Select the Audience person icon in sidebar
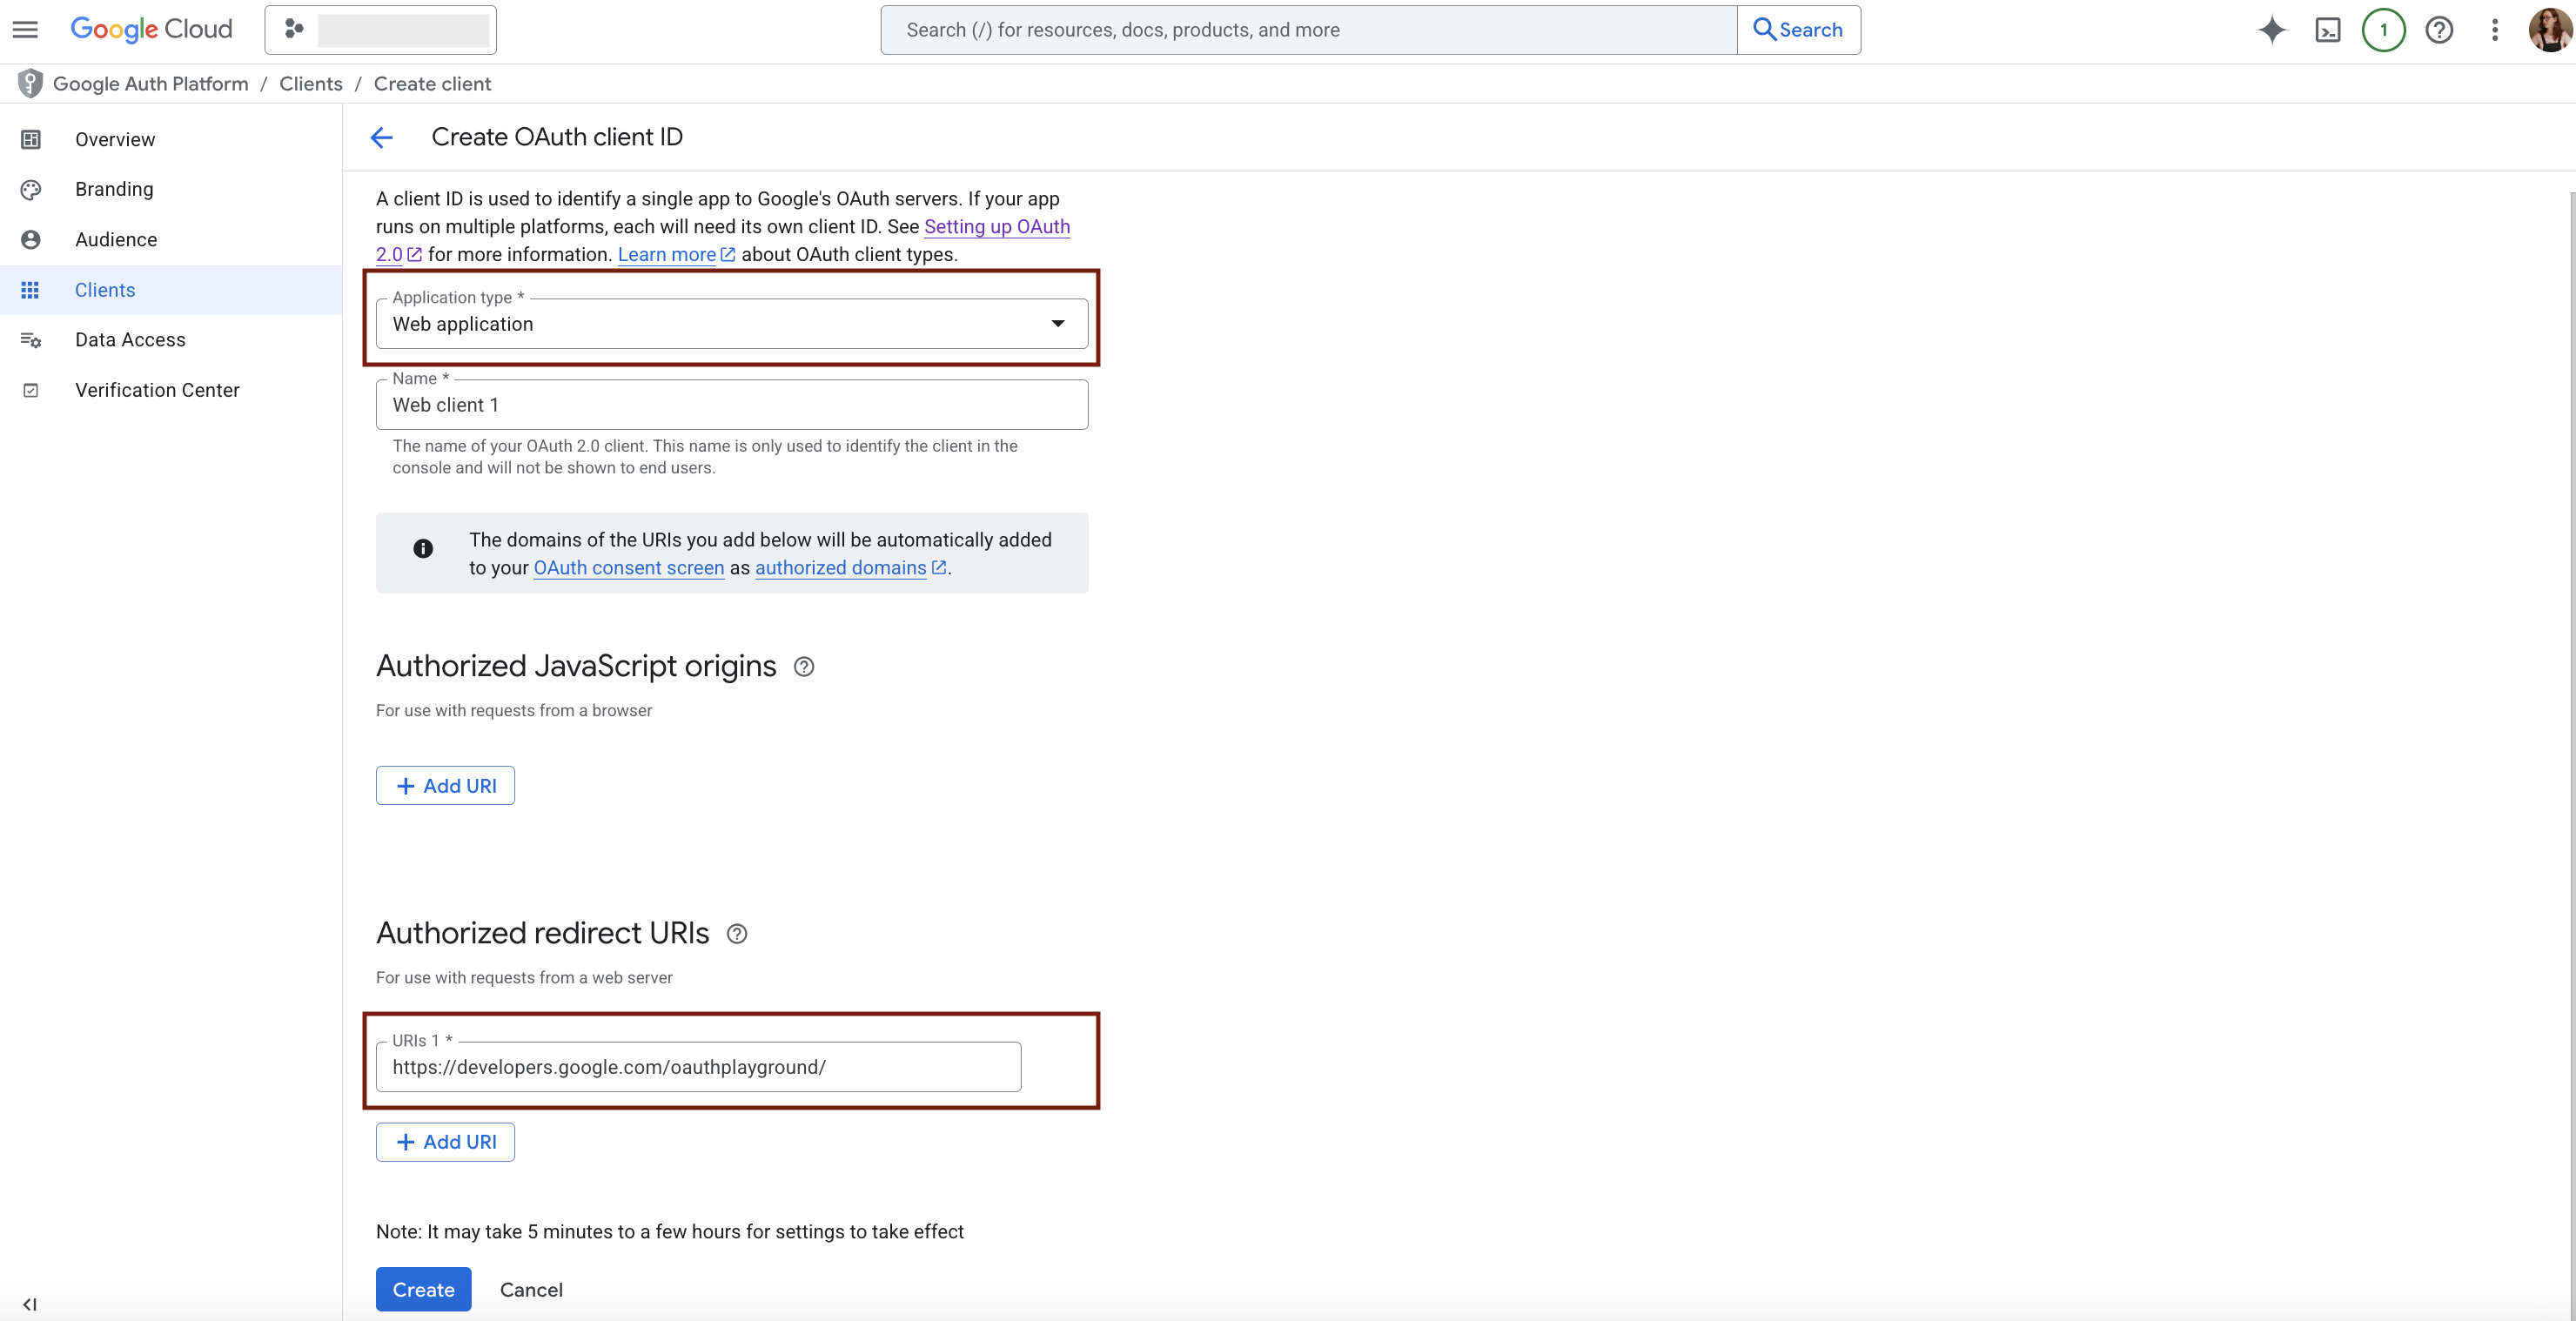2576x1321 pixels. coord(31,239)
